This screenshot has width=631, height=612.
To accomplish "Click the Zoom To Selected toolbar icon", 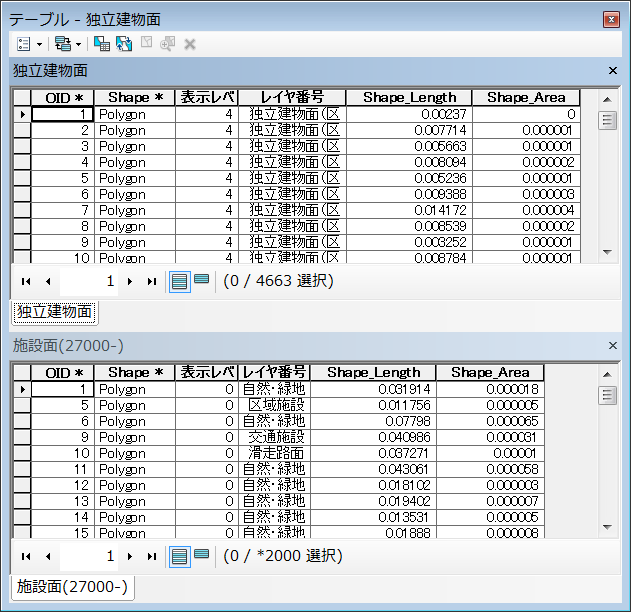I will [x=167, y=44].
